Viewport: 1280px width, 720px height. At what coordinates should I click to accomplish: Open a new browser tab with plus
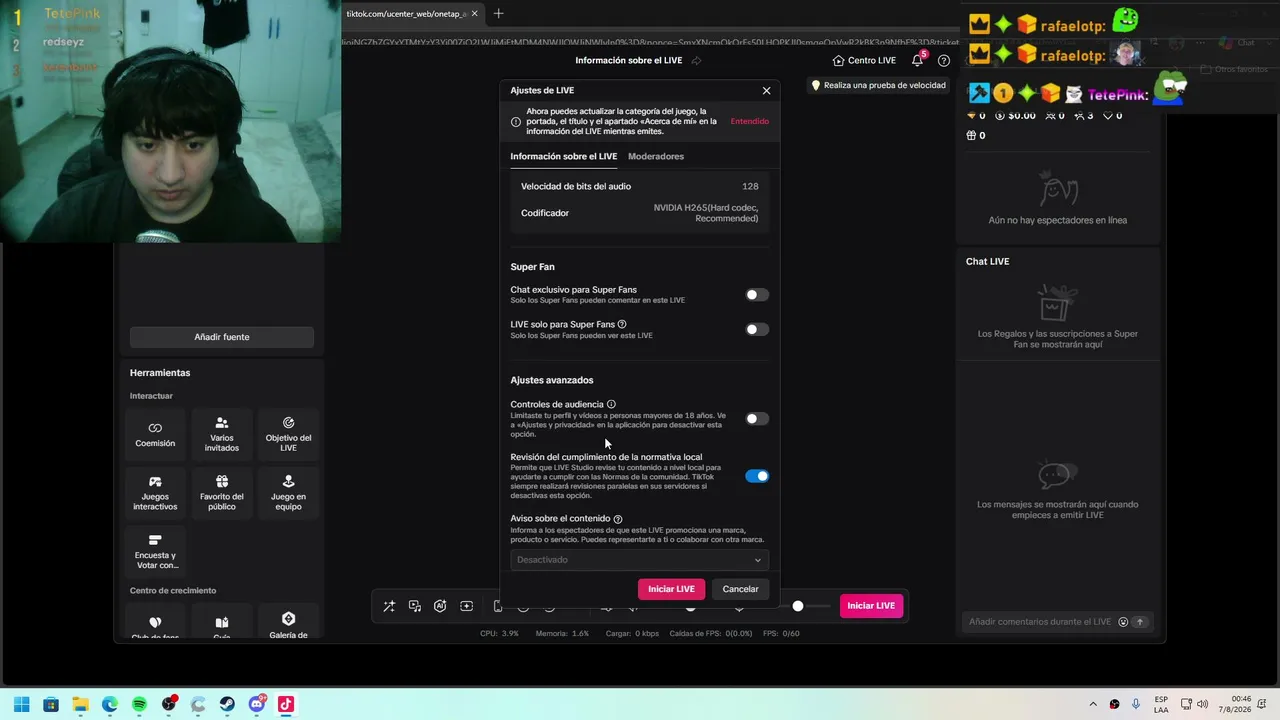[498, 13]
